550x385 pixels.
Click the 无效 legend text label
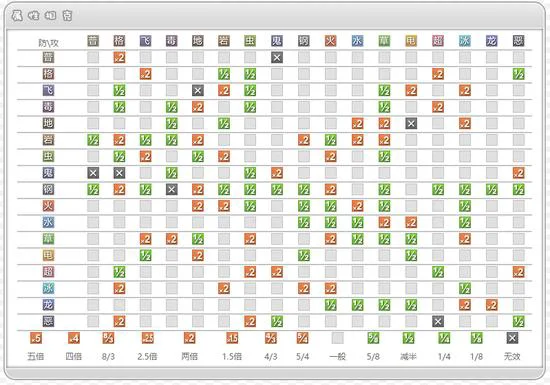coord(512,357)
